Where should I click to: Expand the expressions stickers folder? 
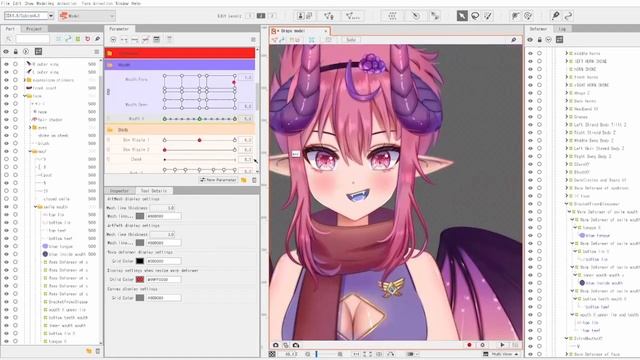pos(24,80)
